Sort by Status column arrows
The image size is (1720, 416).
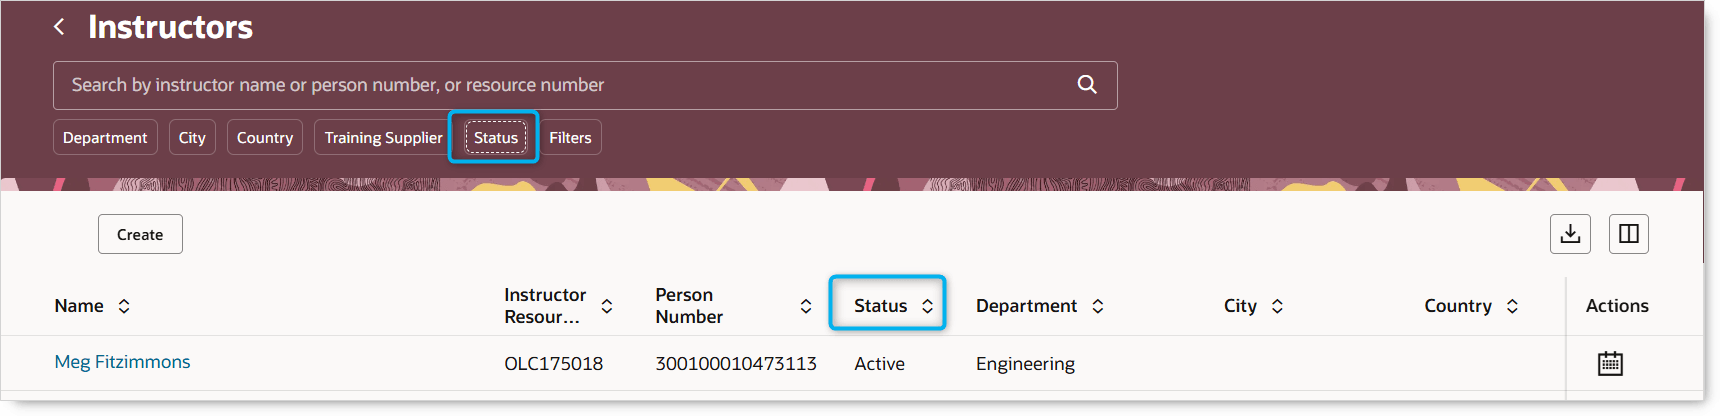click(928, 306)
